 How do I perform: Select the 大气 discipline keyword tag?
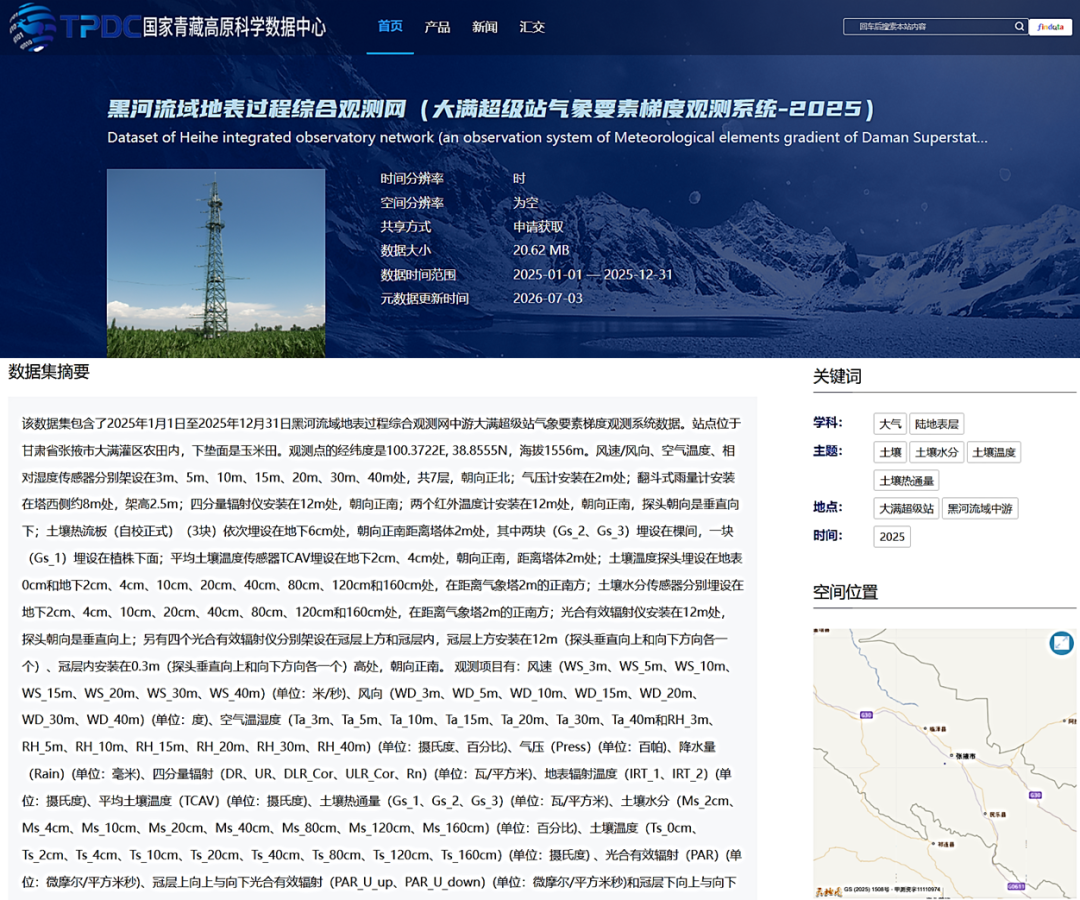[890, 423]
